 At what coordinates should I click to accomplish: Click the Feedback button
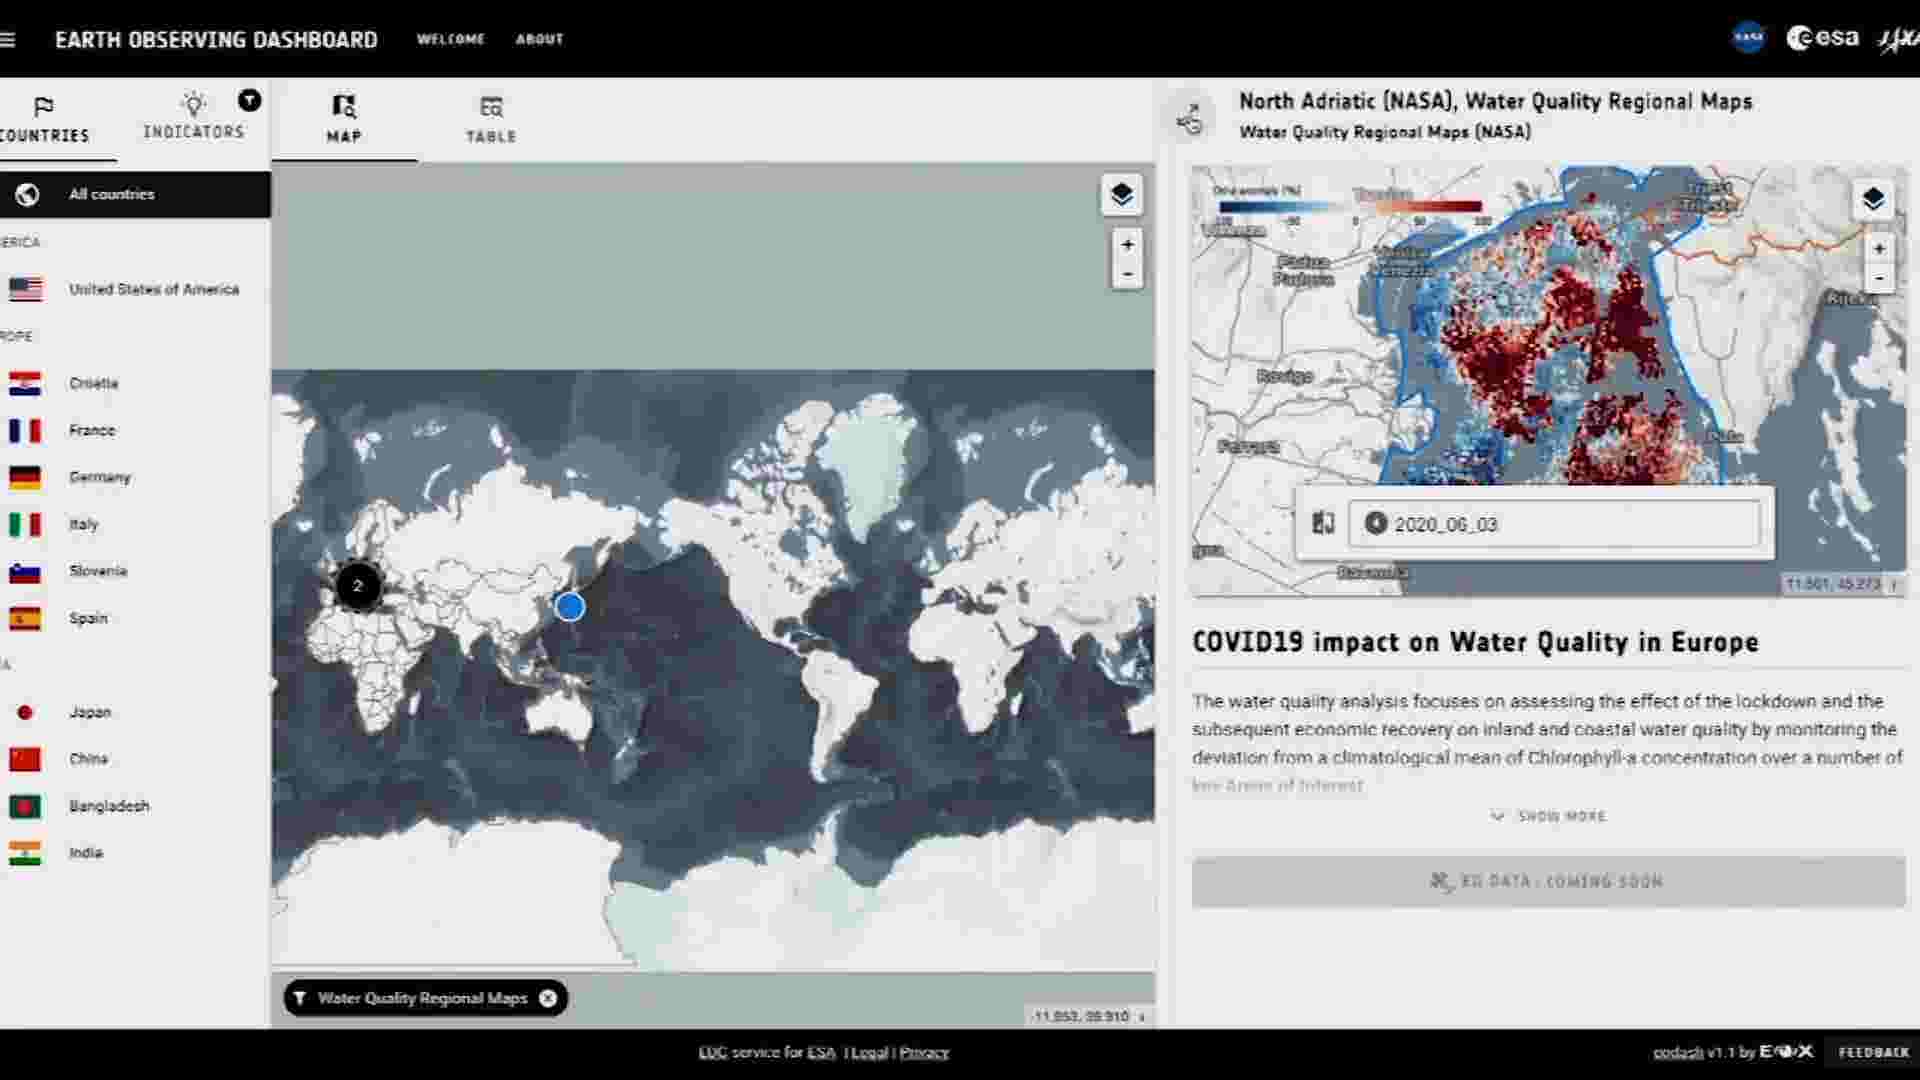coord(1873,1052)
